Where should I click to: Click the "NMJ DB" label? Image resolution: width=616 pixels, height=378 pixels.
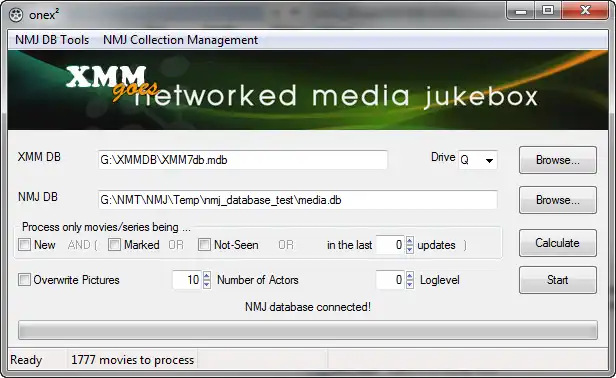[38, 196]
